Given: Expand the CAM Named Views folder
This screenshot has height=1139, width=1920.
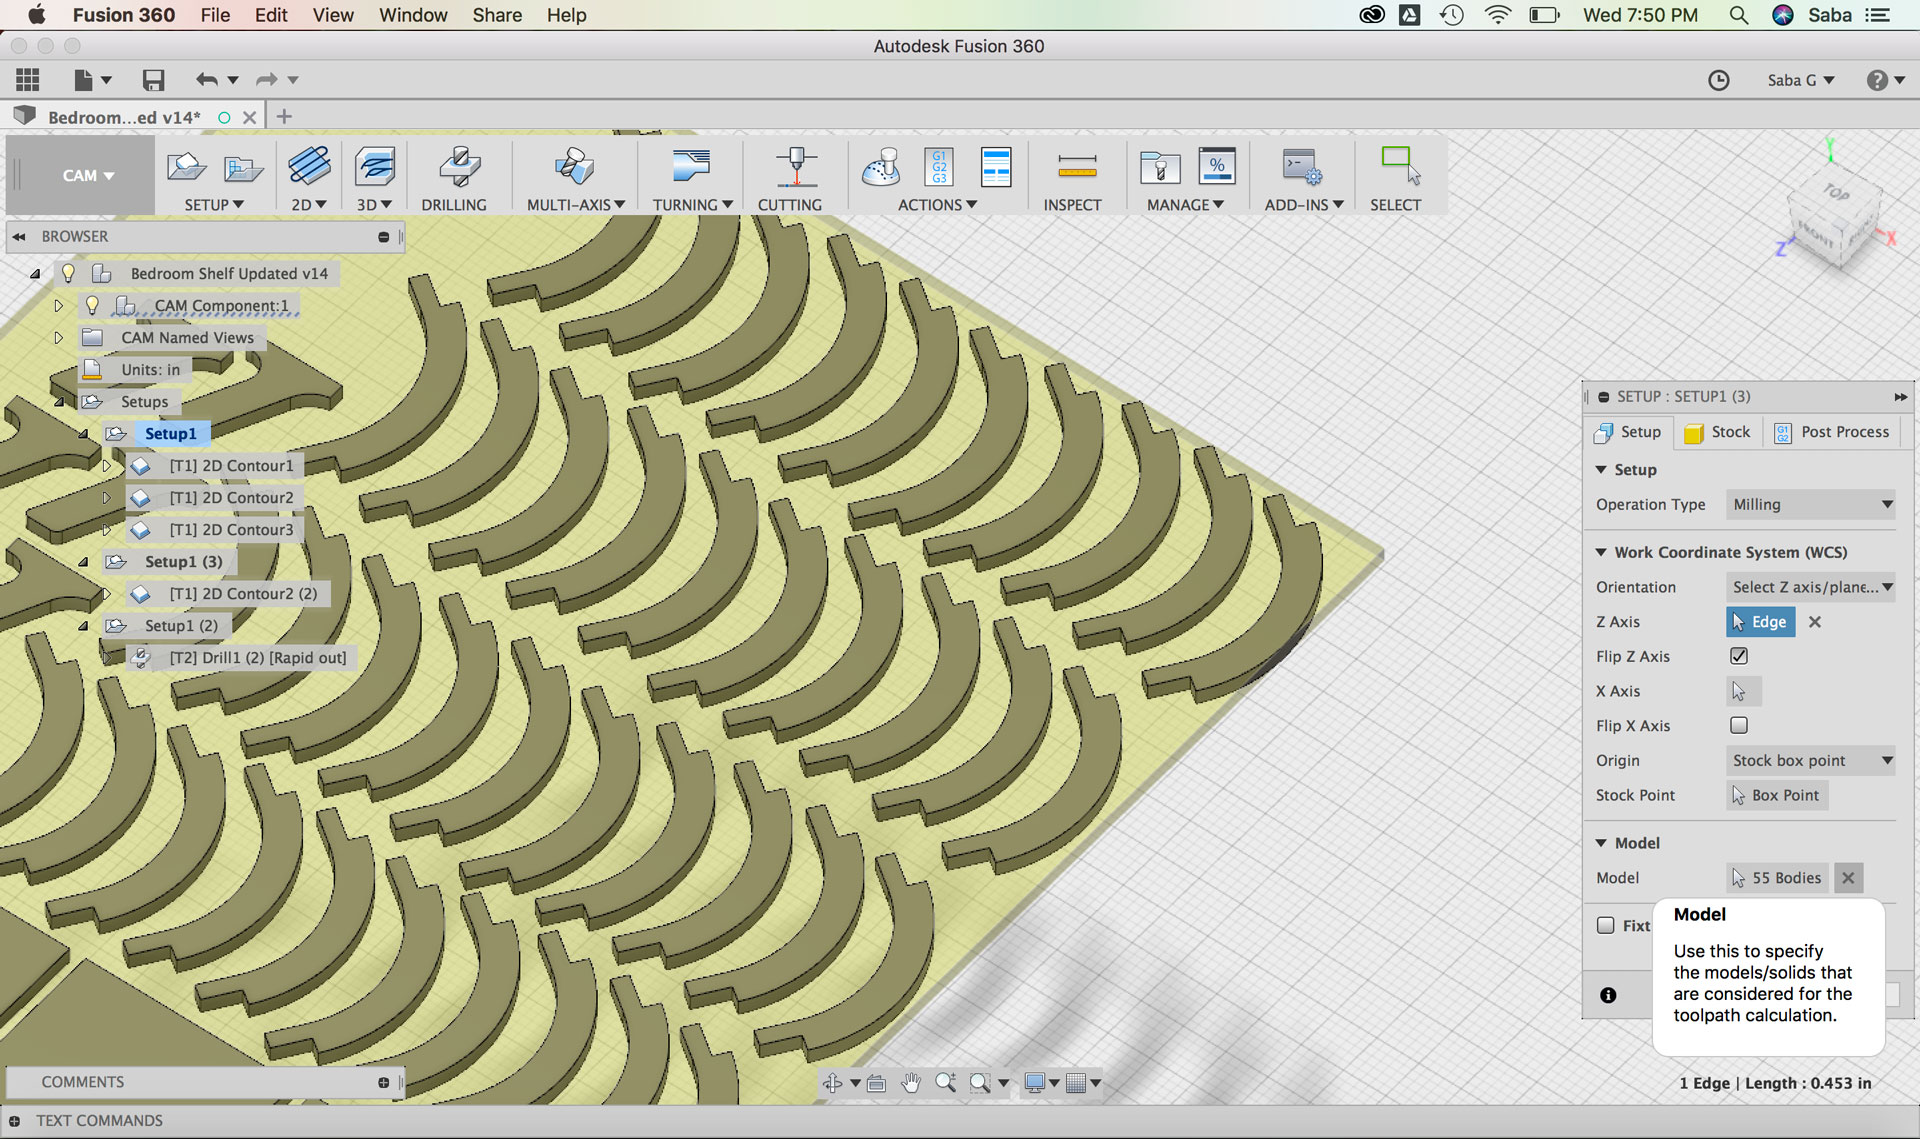Looking at the screenshot, I should [58, 338].
